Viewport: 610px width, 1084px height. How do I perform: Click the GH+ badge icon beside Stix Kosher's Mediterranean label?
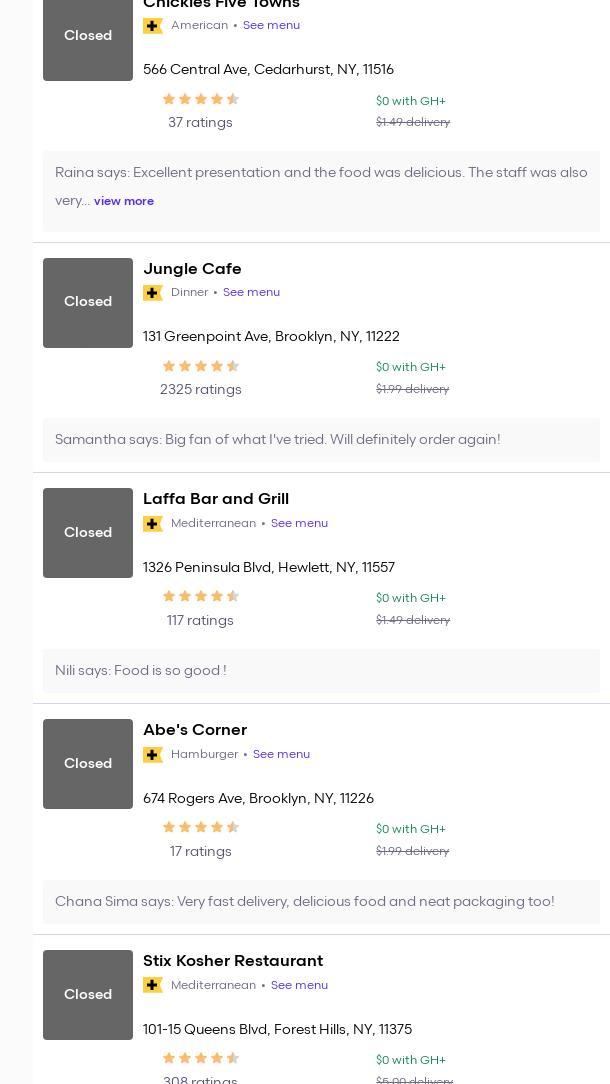coord(153,986)
